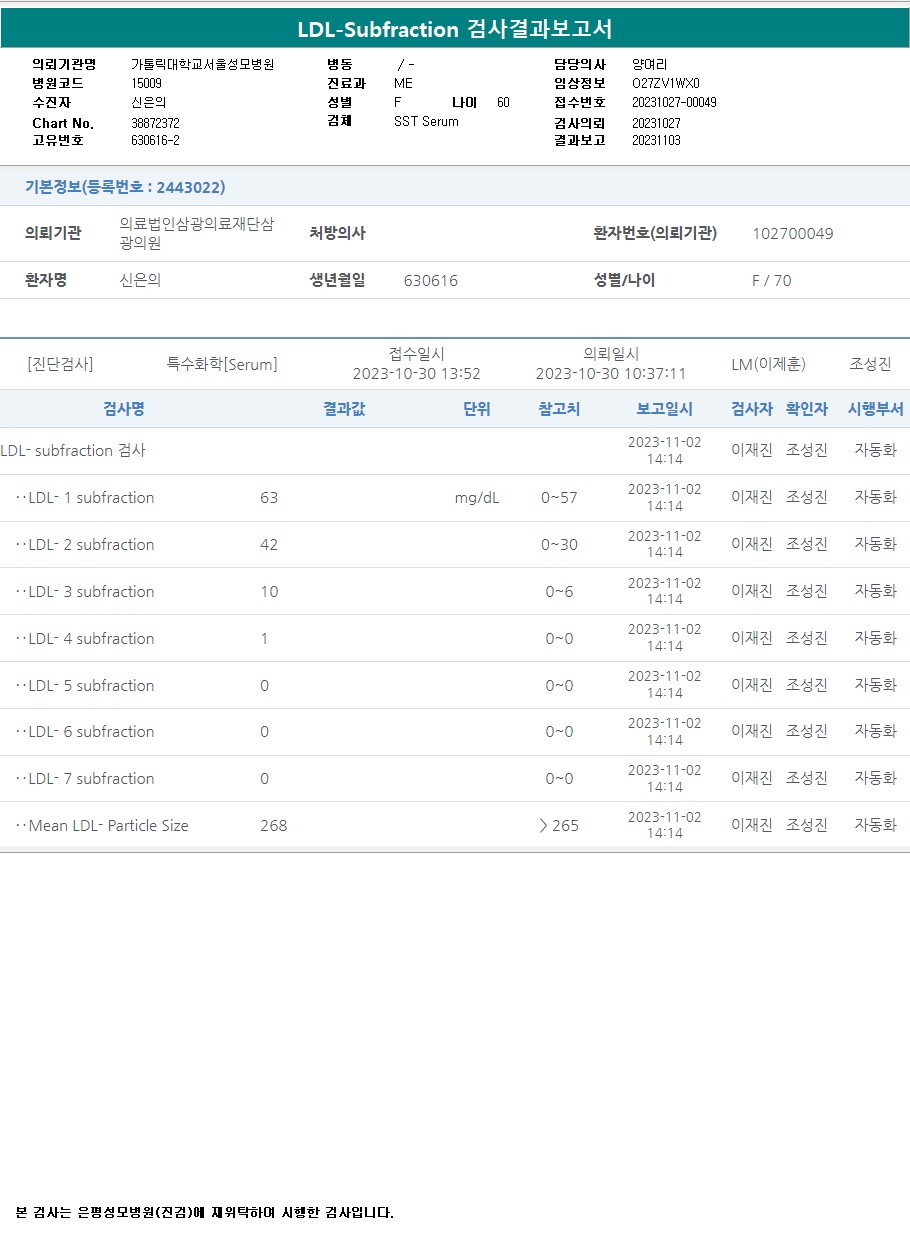
Task: Click the LDL-2 subfraction result value 42
Action: tap(269, 545)
